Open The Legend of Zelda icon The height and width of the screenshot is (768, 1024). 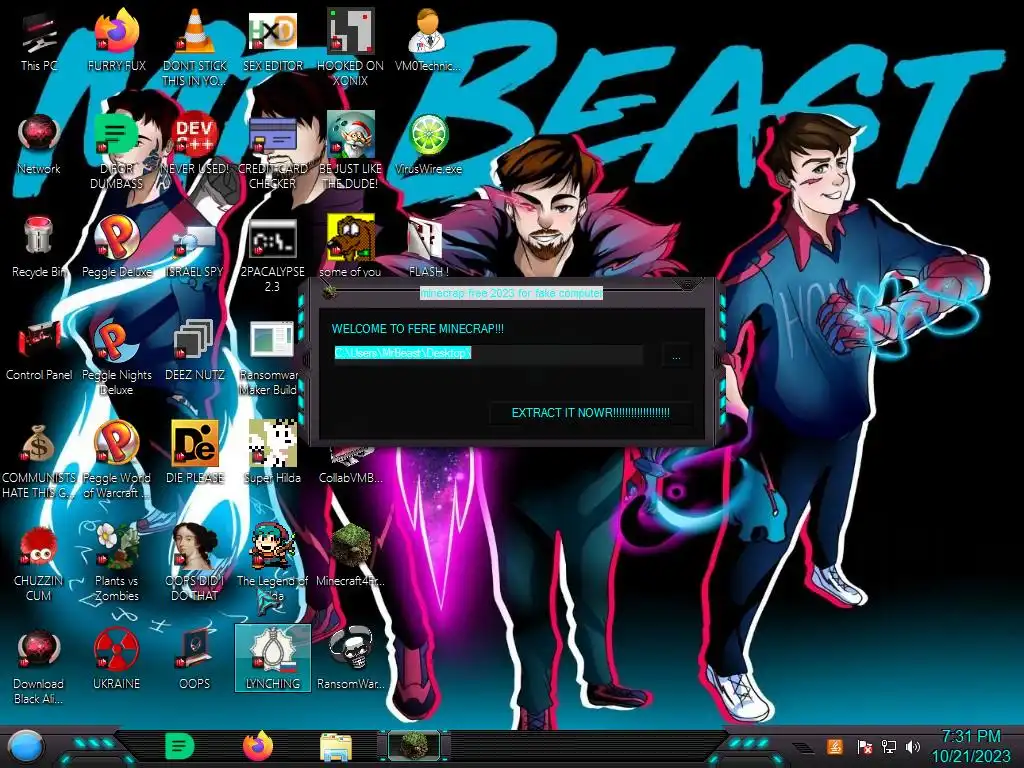pyautogui.click(x=273, y=563)
